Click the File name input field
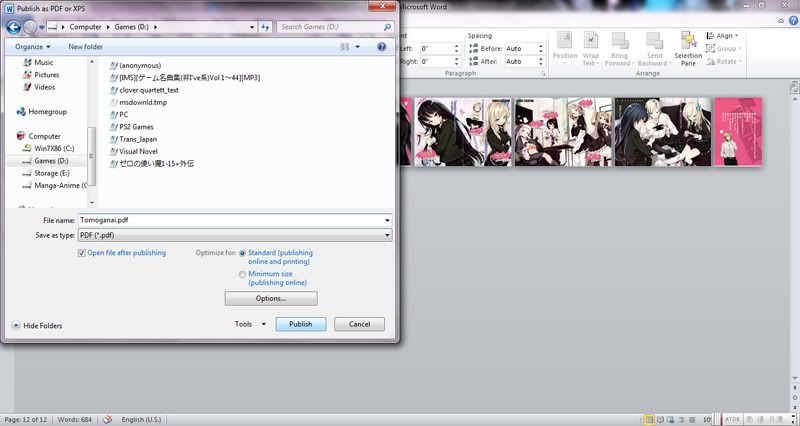This screenshot has height=426, width=800. coord(231,220)
